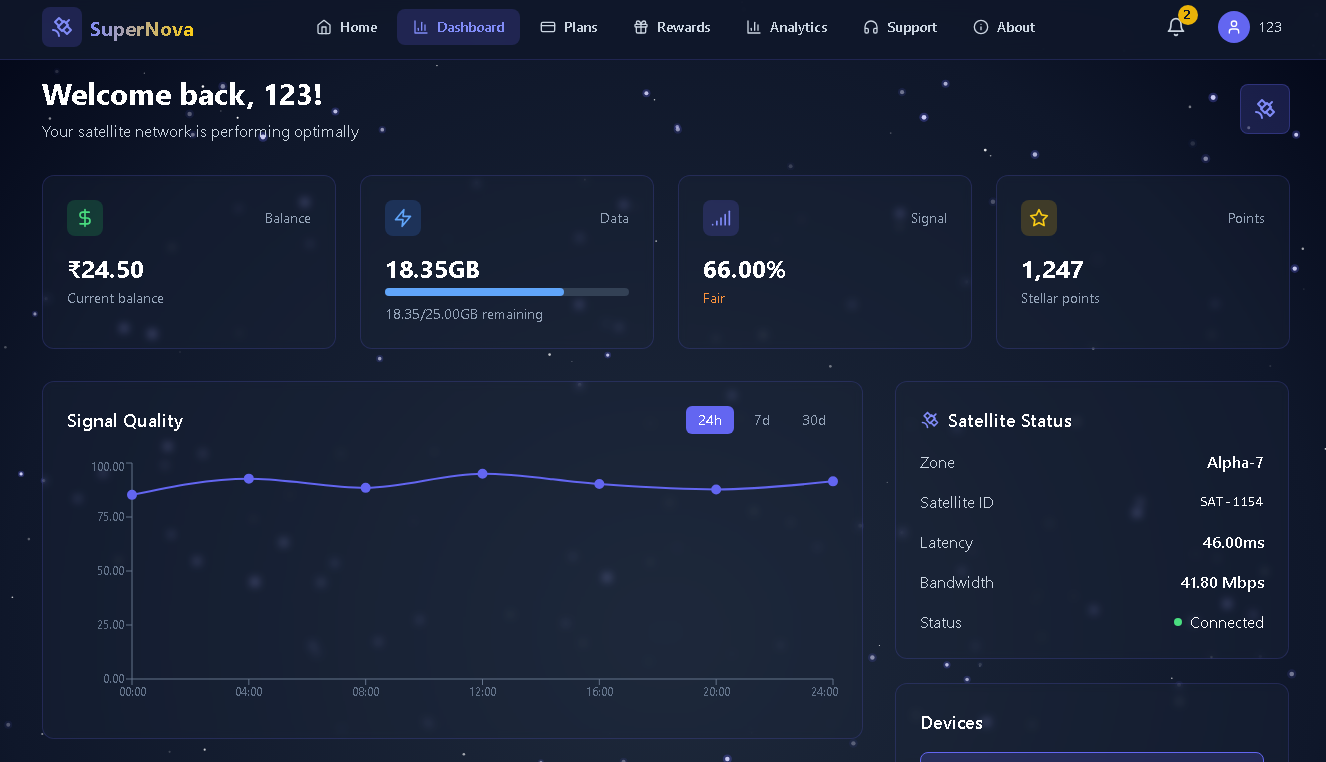The width and height of the screenshot is (1326, 762).
Task: Click the Signal Quality chart title
Action: click(125, 421)
